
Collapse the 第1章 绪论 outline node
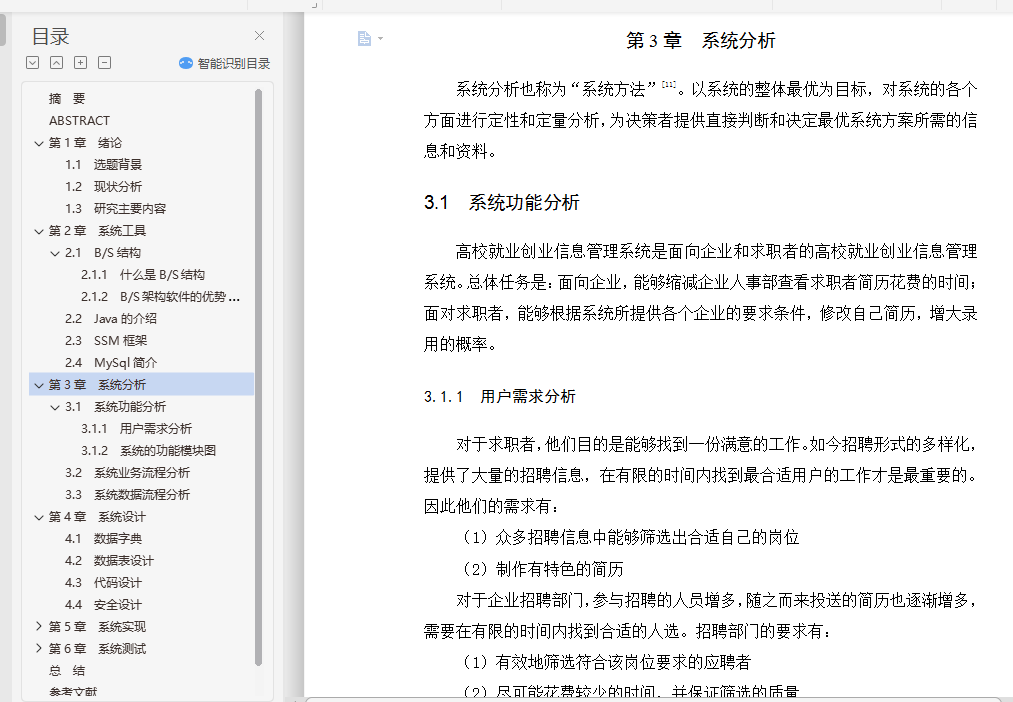click(x=39, y=143)
